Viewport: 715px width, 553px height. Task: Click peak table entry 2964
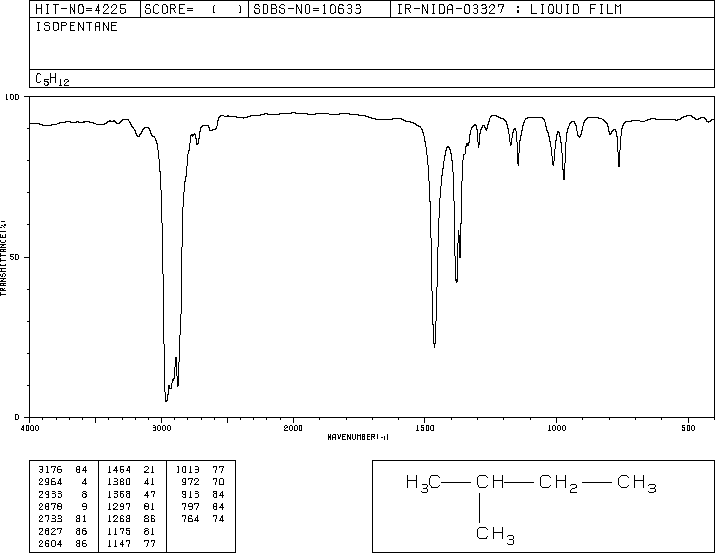pyautogui.click(x=50, y=481)
